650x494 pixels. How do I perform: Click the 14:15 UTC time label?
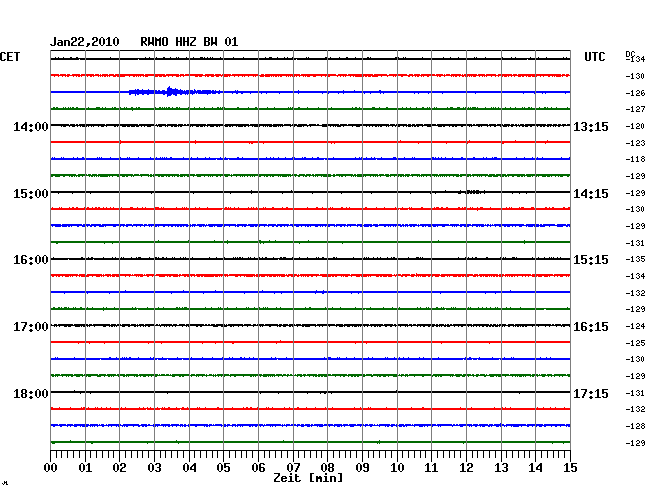pyautogui.click(x=591, y=194)
